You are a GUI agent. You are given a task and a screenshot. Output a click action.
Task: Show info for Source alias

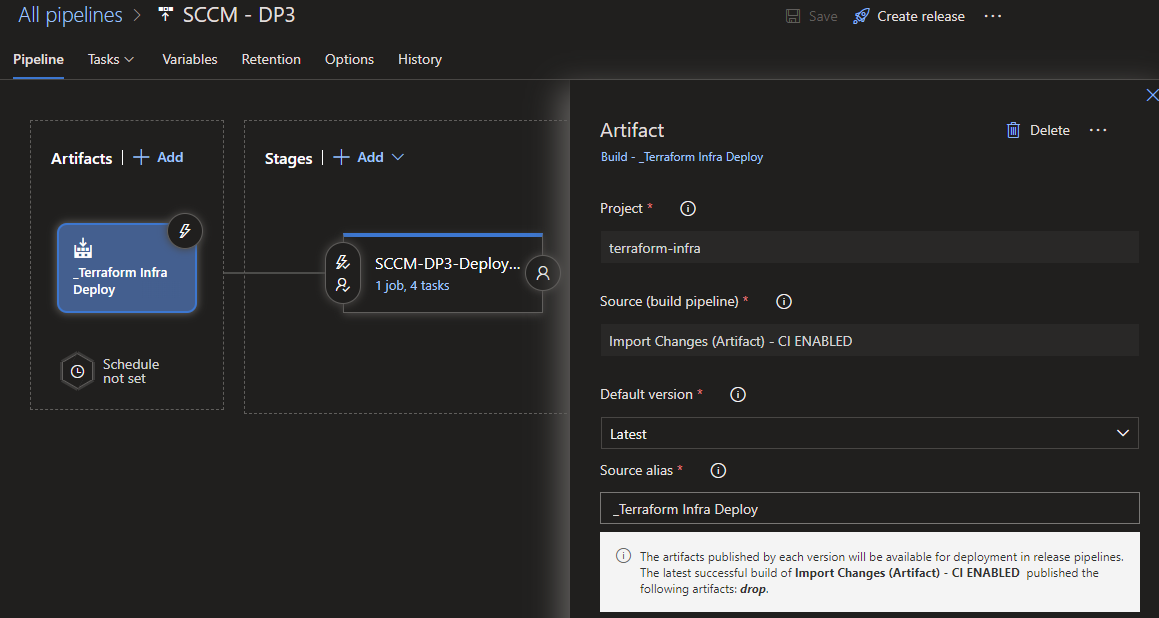(718, 470)
